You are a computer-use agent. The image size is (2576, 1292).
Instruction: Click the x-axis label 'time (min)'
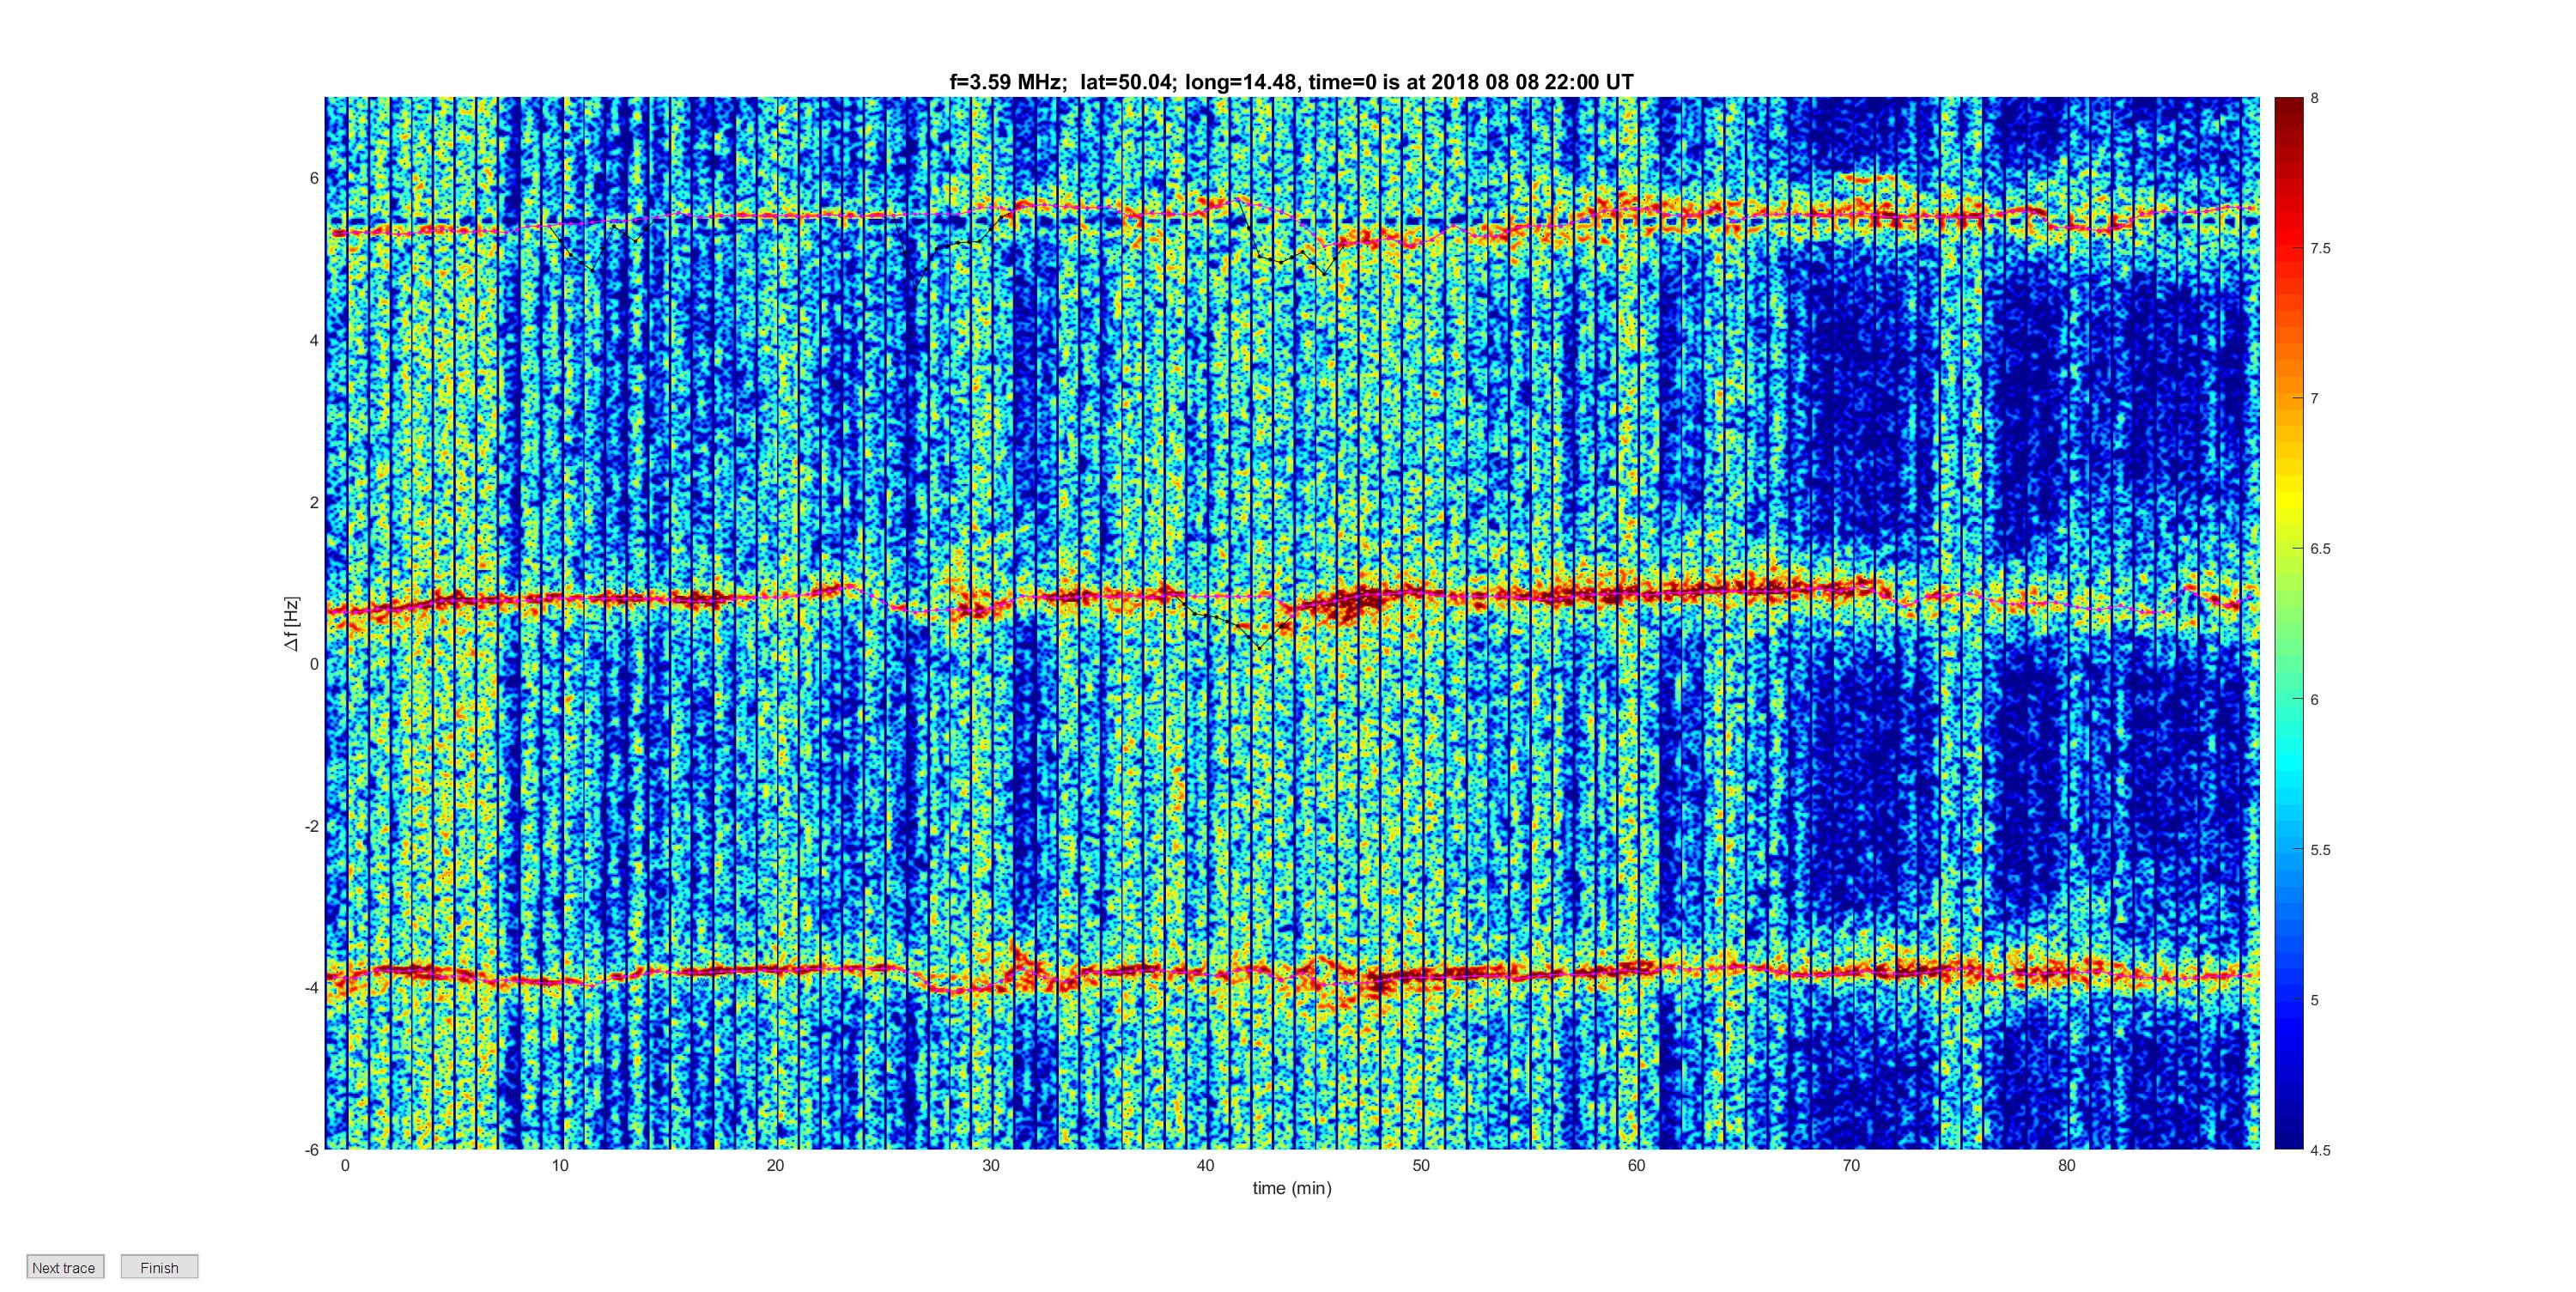[x=1292, y=1188]
